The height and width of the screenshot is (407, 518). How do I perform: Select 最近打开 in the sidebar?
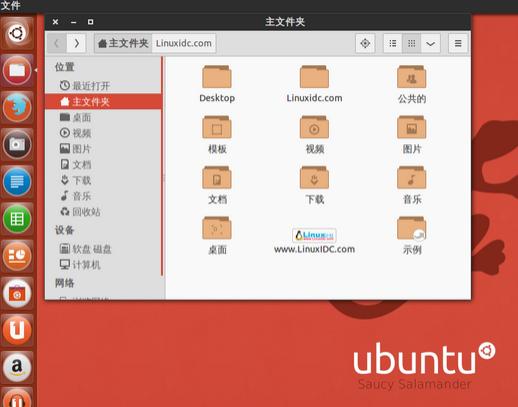click(103, 86)
